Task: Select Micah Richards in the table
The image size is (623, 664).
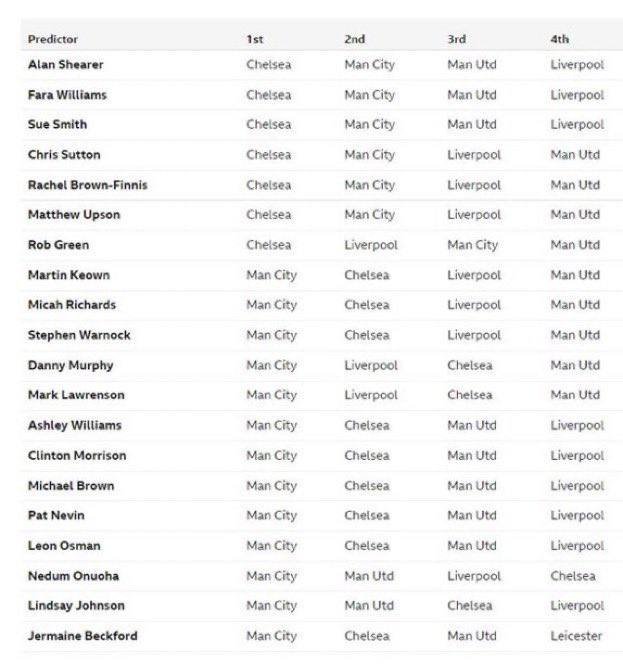Action: [72, 305]
